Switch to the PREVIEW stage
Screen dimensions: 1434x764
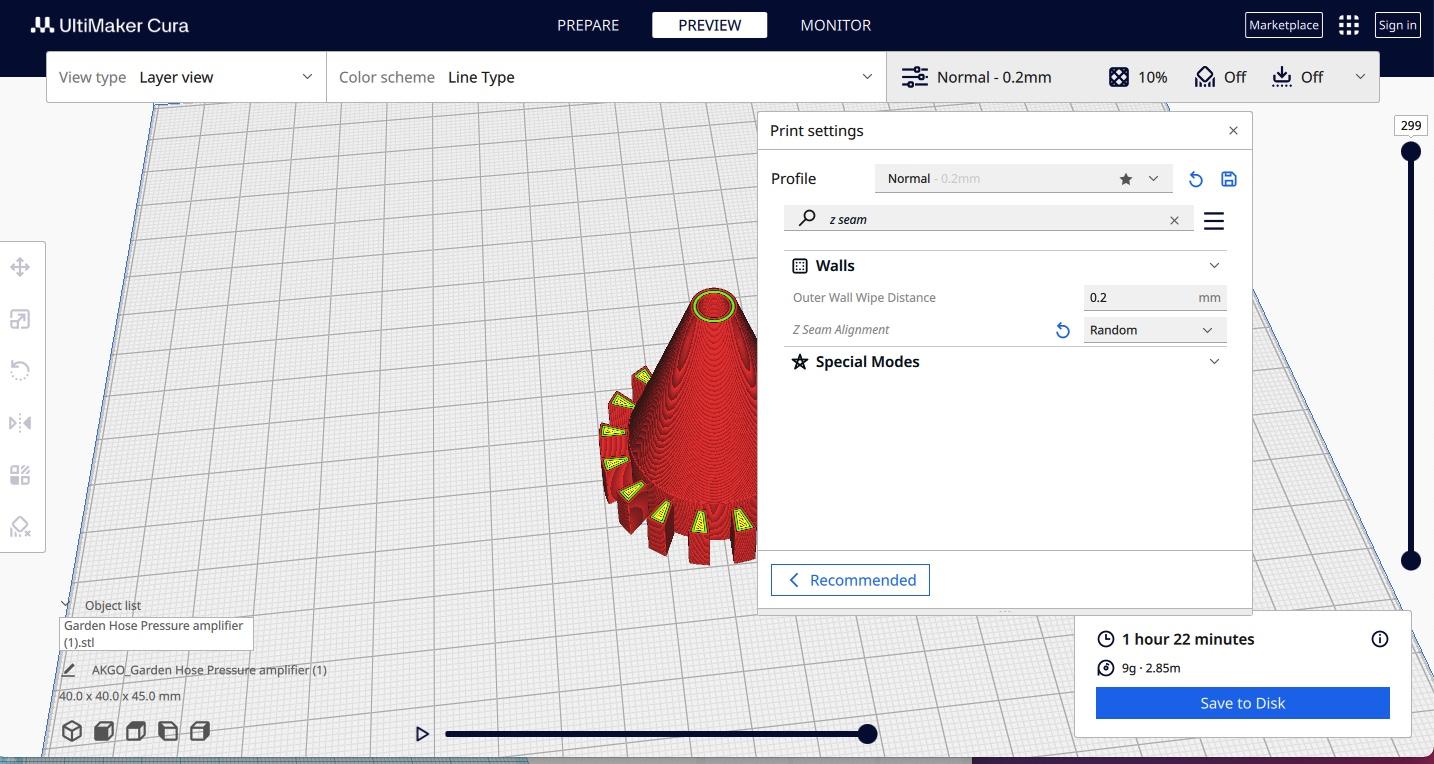710,25
